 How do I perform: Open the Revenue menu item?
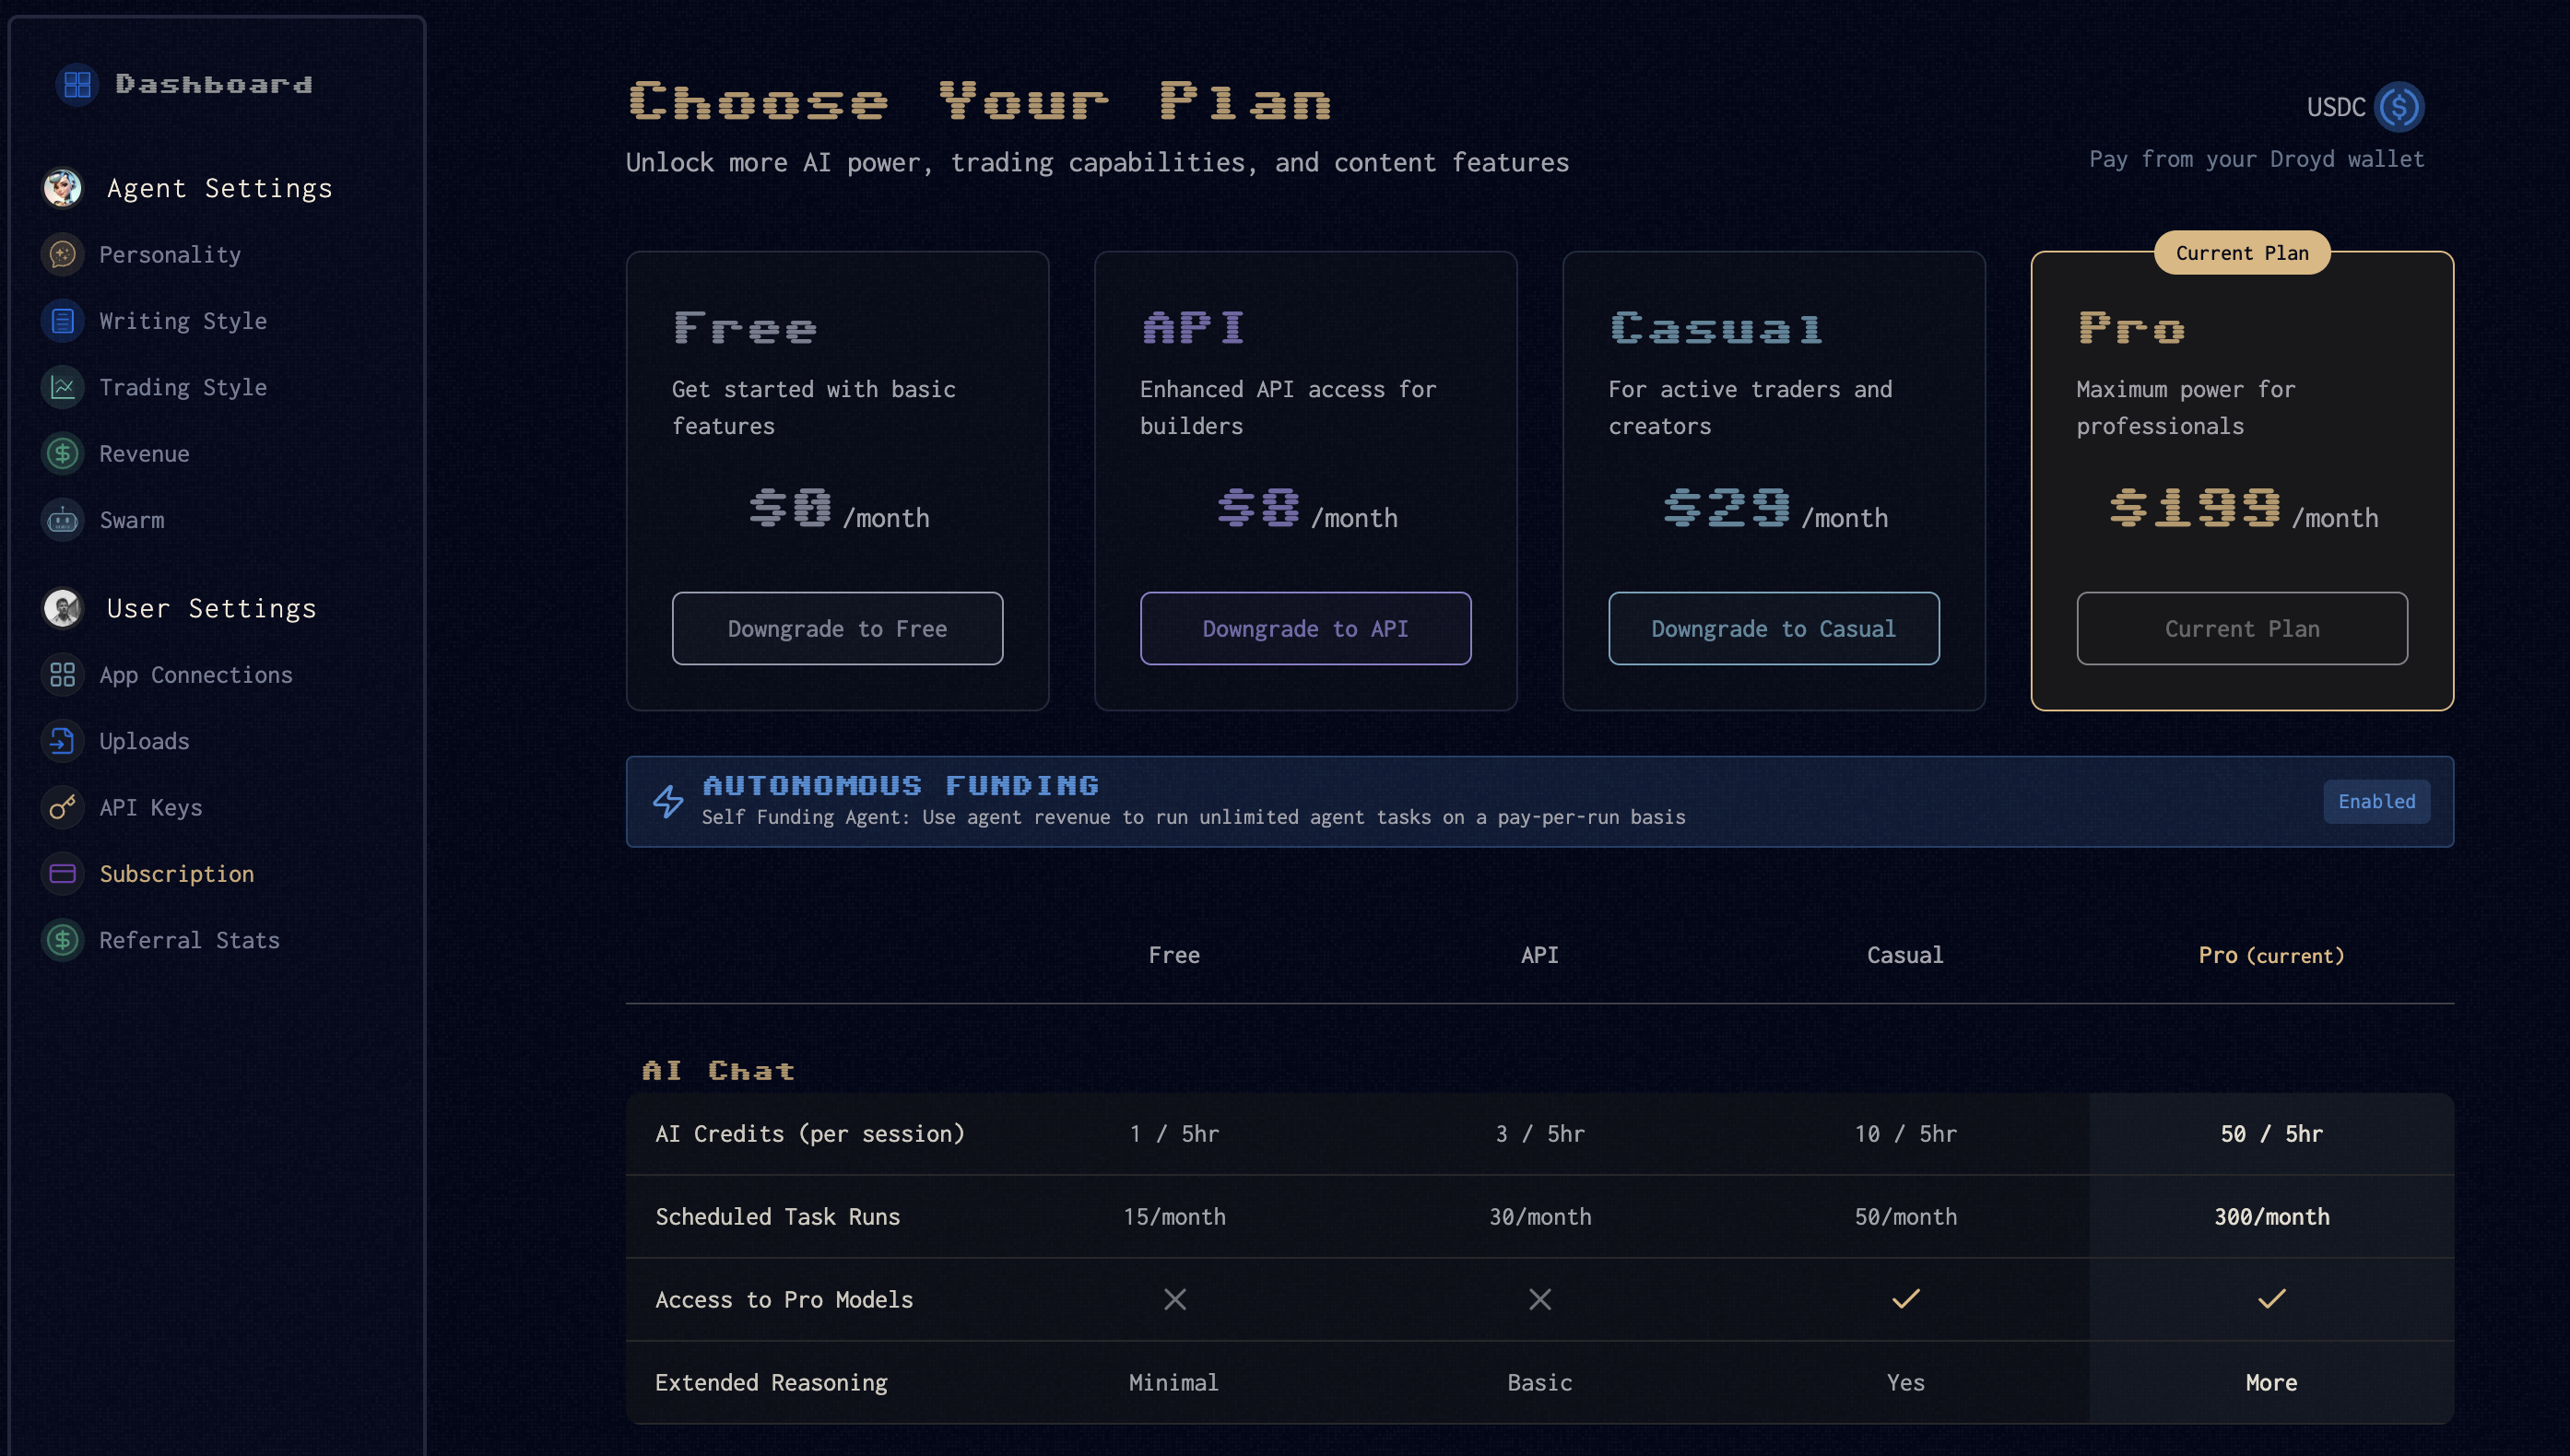[x=144, y=454]
